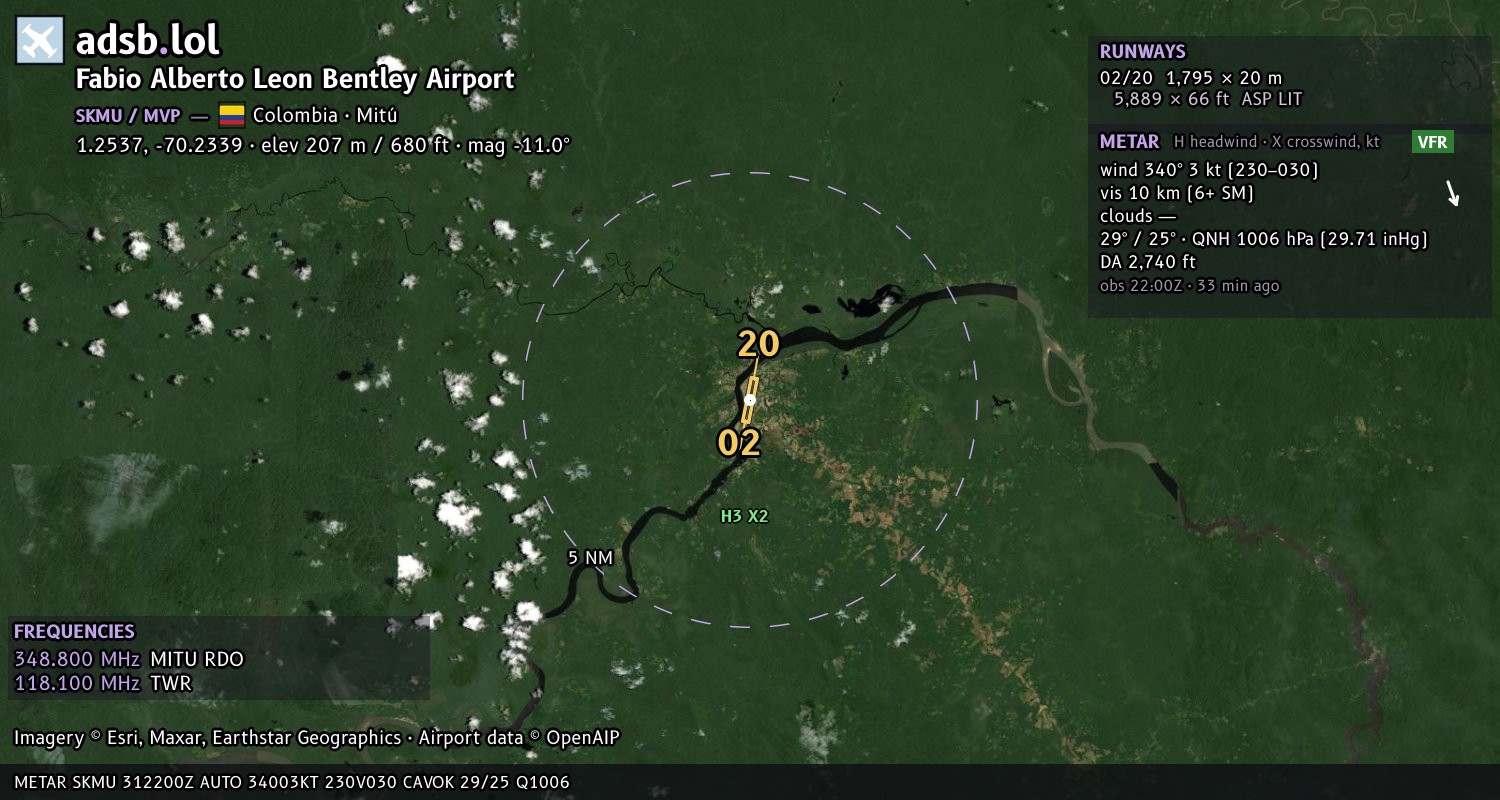Click the temperature and QNH 1006 hPa line

pyautogui.click(x=1264, y=239)
